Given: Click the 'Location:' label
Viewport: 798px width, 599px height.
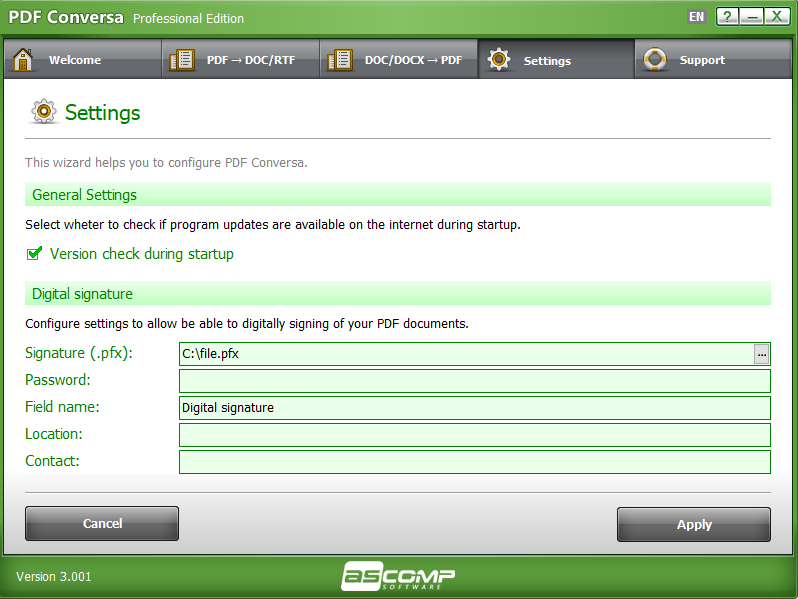Looking at the screenshot, I should coord(53,434).
